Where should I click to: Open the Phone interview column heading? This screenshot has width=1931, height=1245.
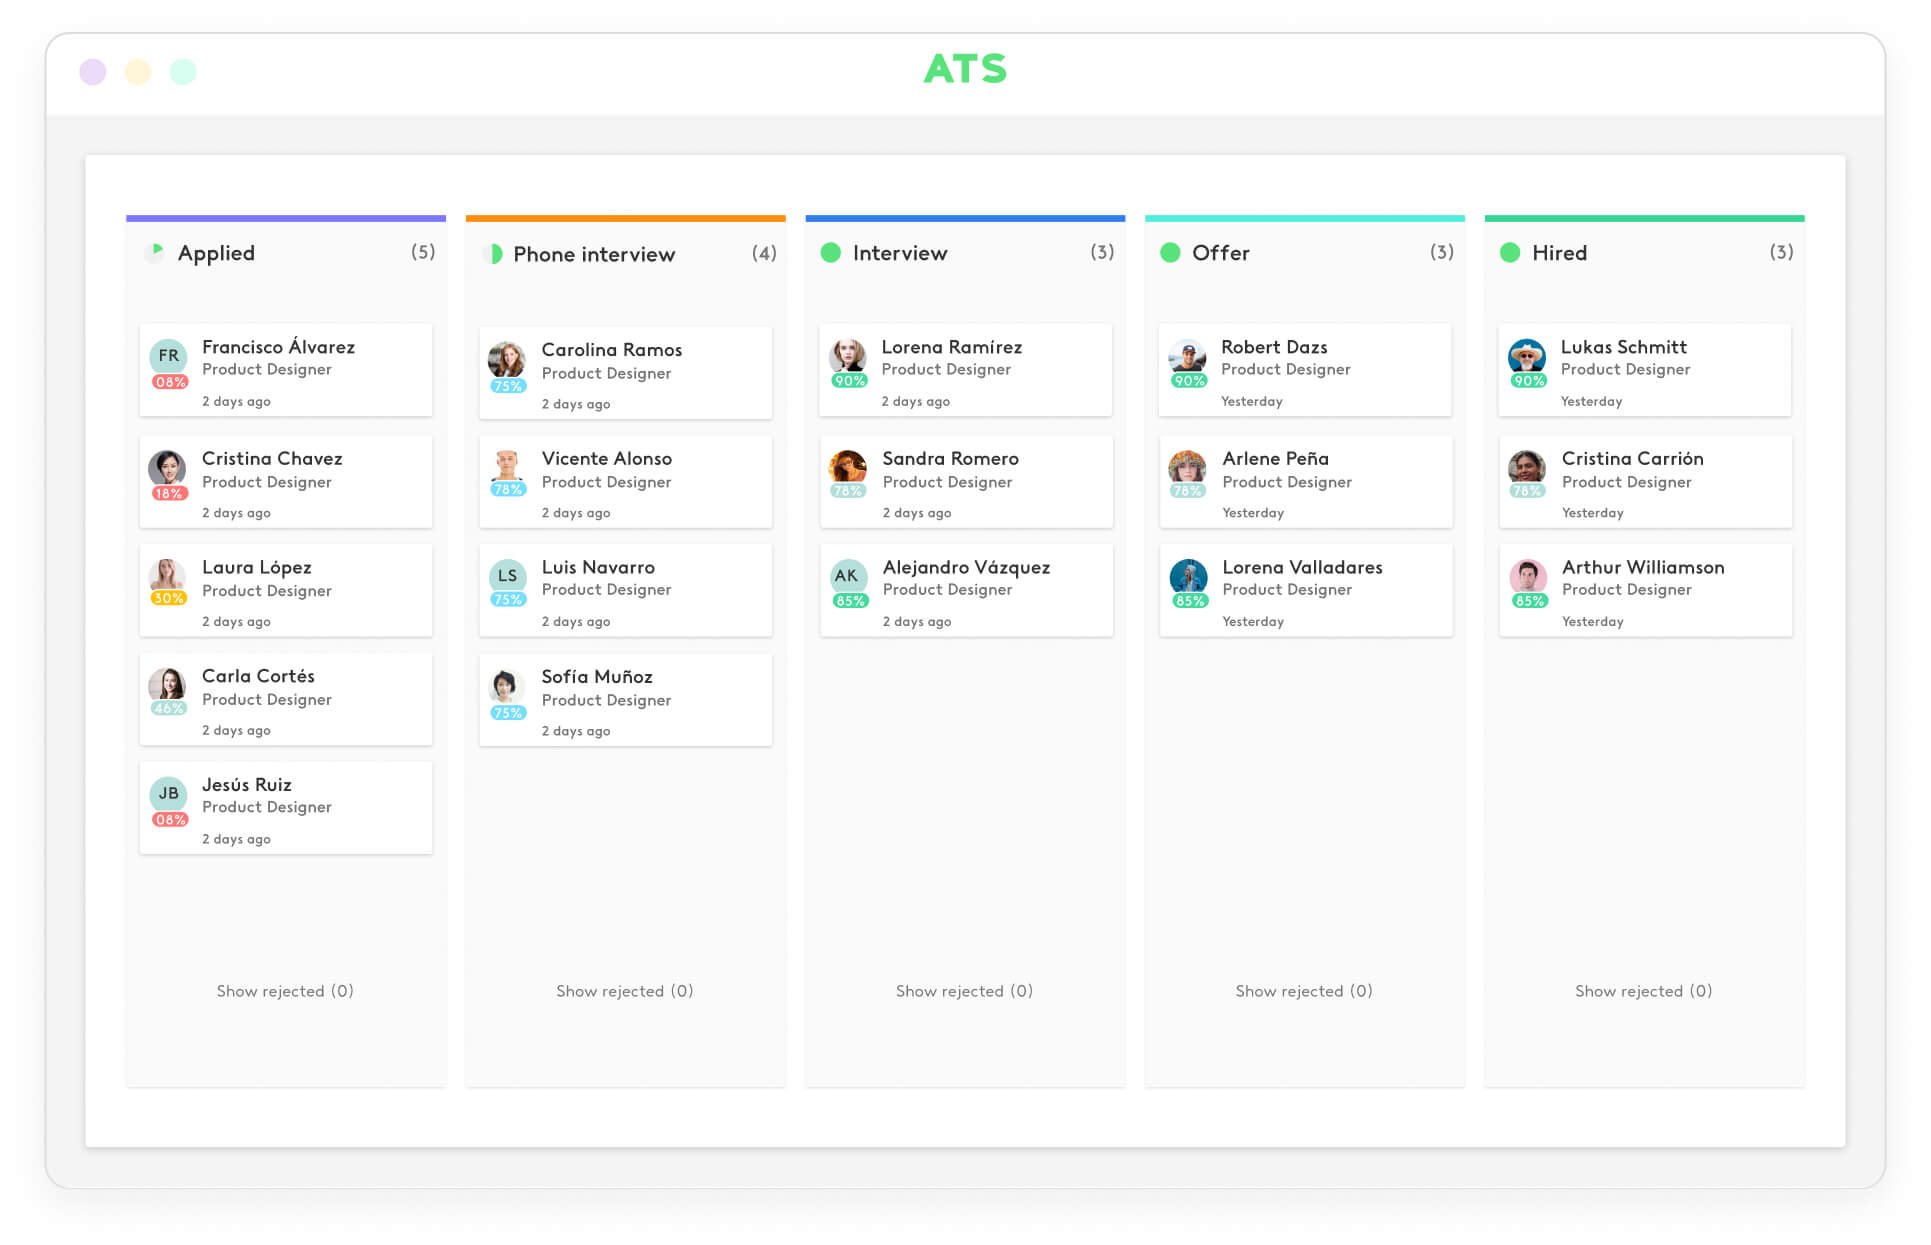click(x=594, y=254)
